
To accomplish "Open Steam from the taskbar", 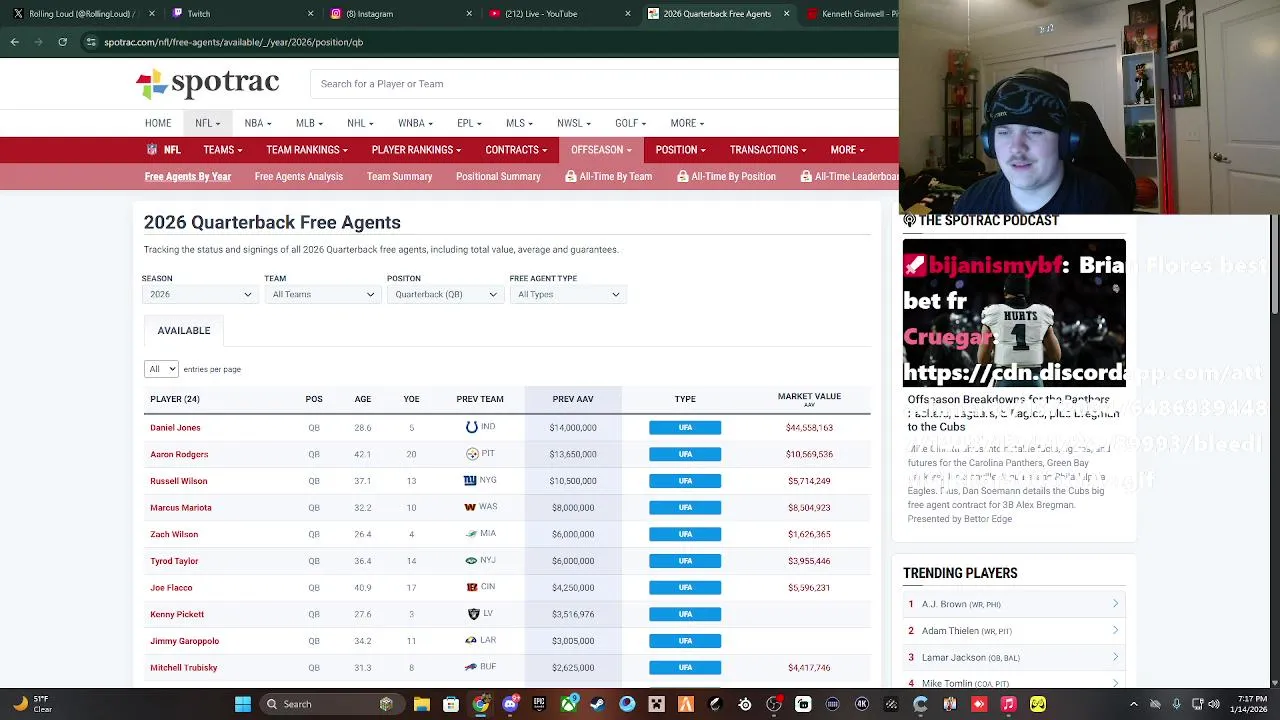I will coord(597,704).
